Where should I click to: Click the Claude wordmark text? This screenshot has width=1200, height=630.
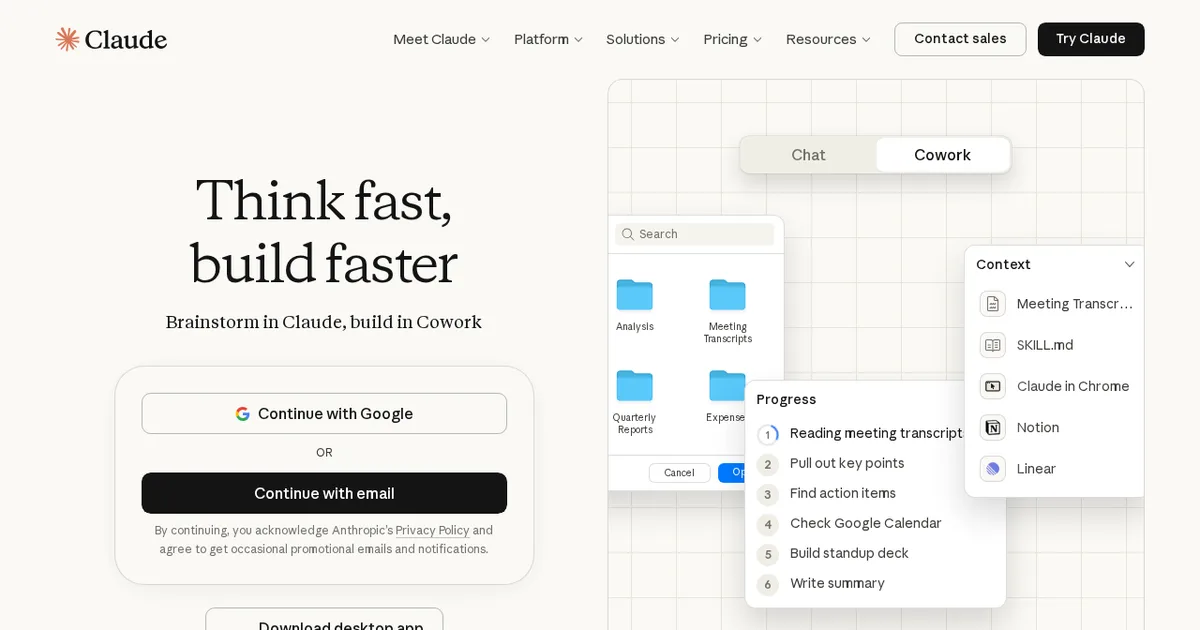[126, 39]
